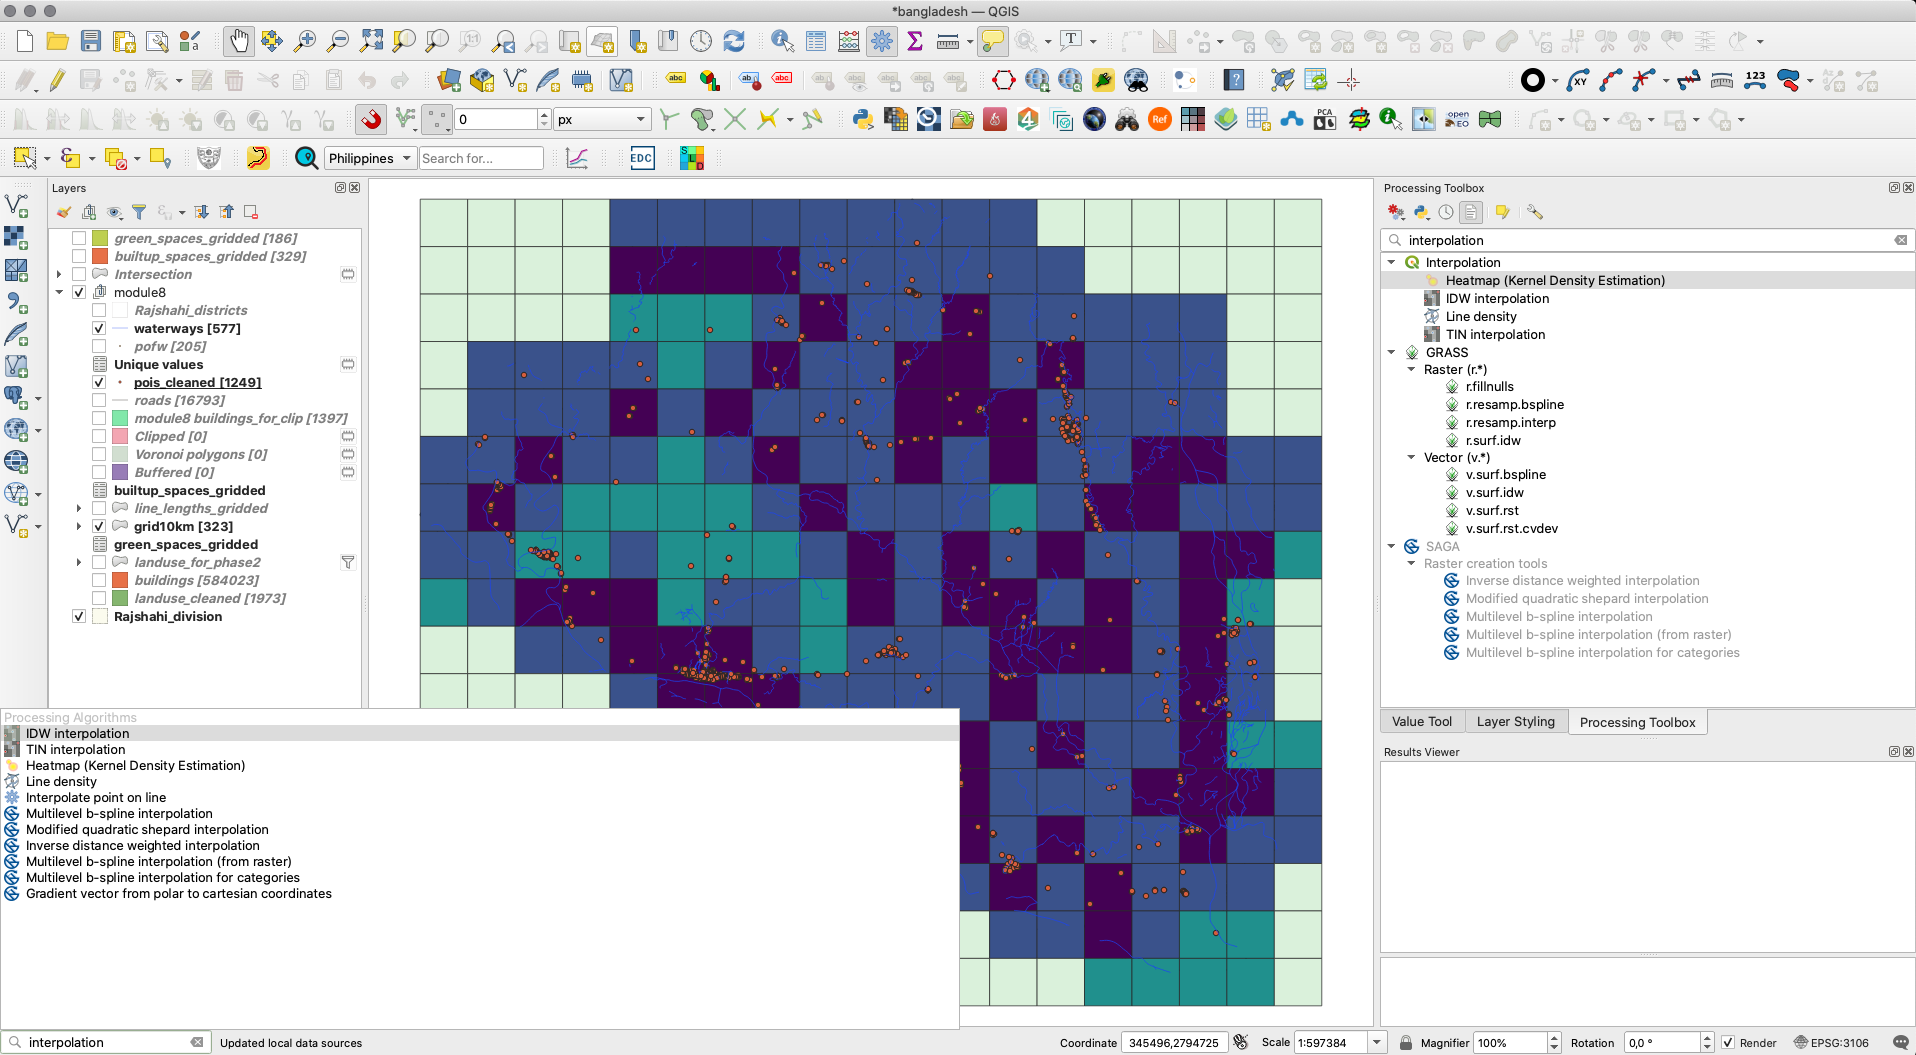This screenshot has height=1055, width=1916.
Task: Open map tips speech bubble tool
Action: click(x=993, y=41)
